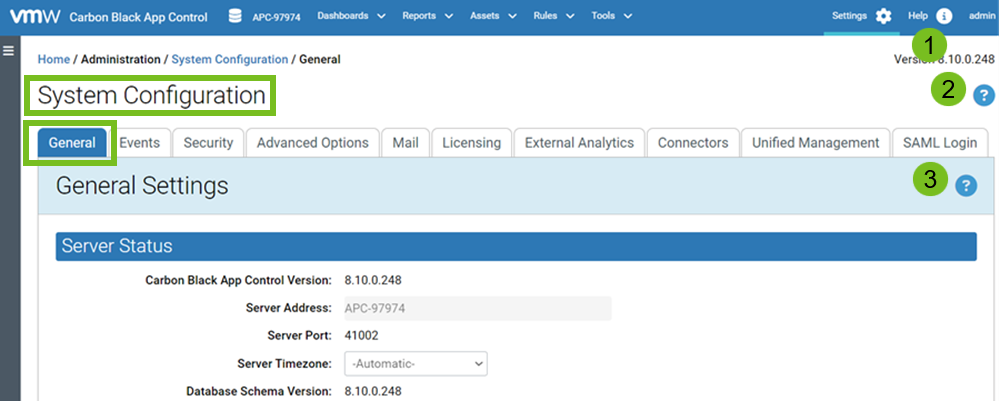The image size is (1000, 401).
Task: Open the External Analytics tab
Action: 579,143
